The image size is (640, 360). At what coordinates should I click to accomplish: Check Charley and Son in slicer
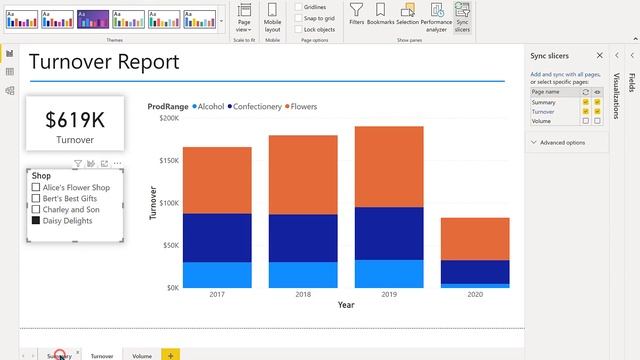(x=36, y=209)
